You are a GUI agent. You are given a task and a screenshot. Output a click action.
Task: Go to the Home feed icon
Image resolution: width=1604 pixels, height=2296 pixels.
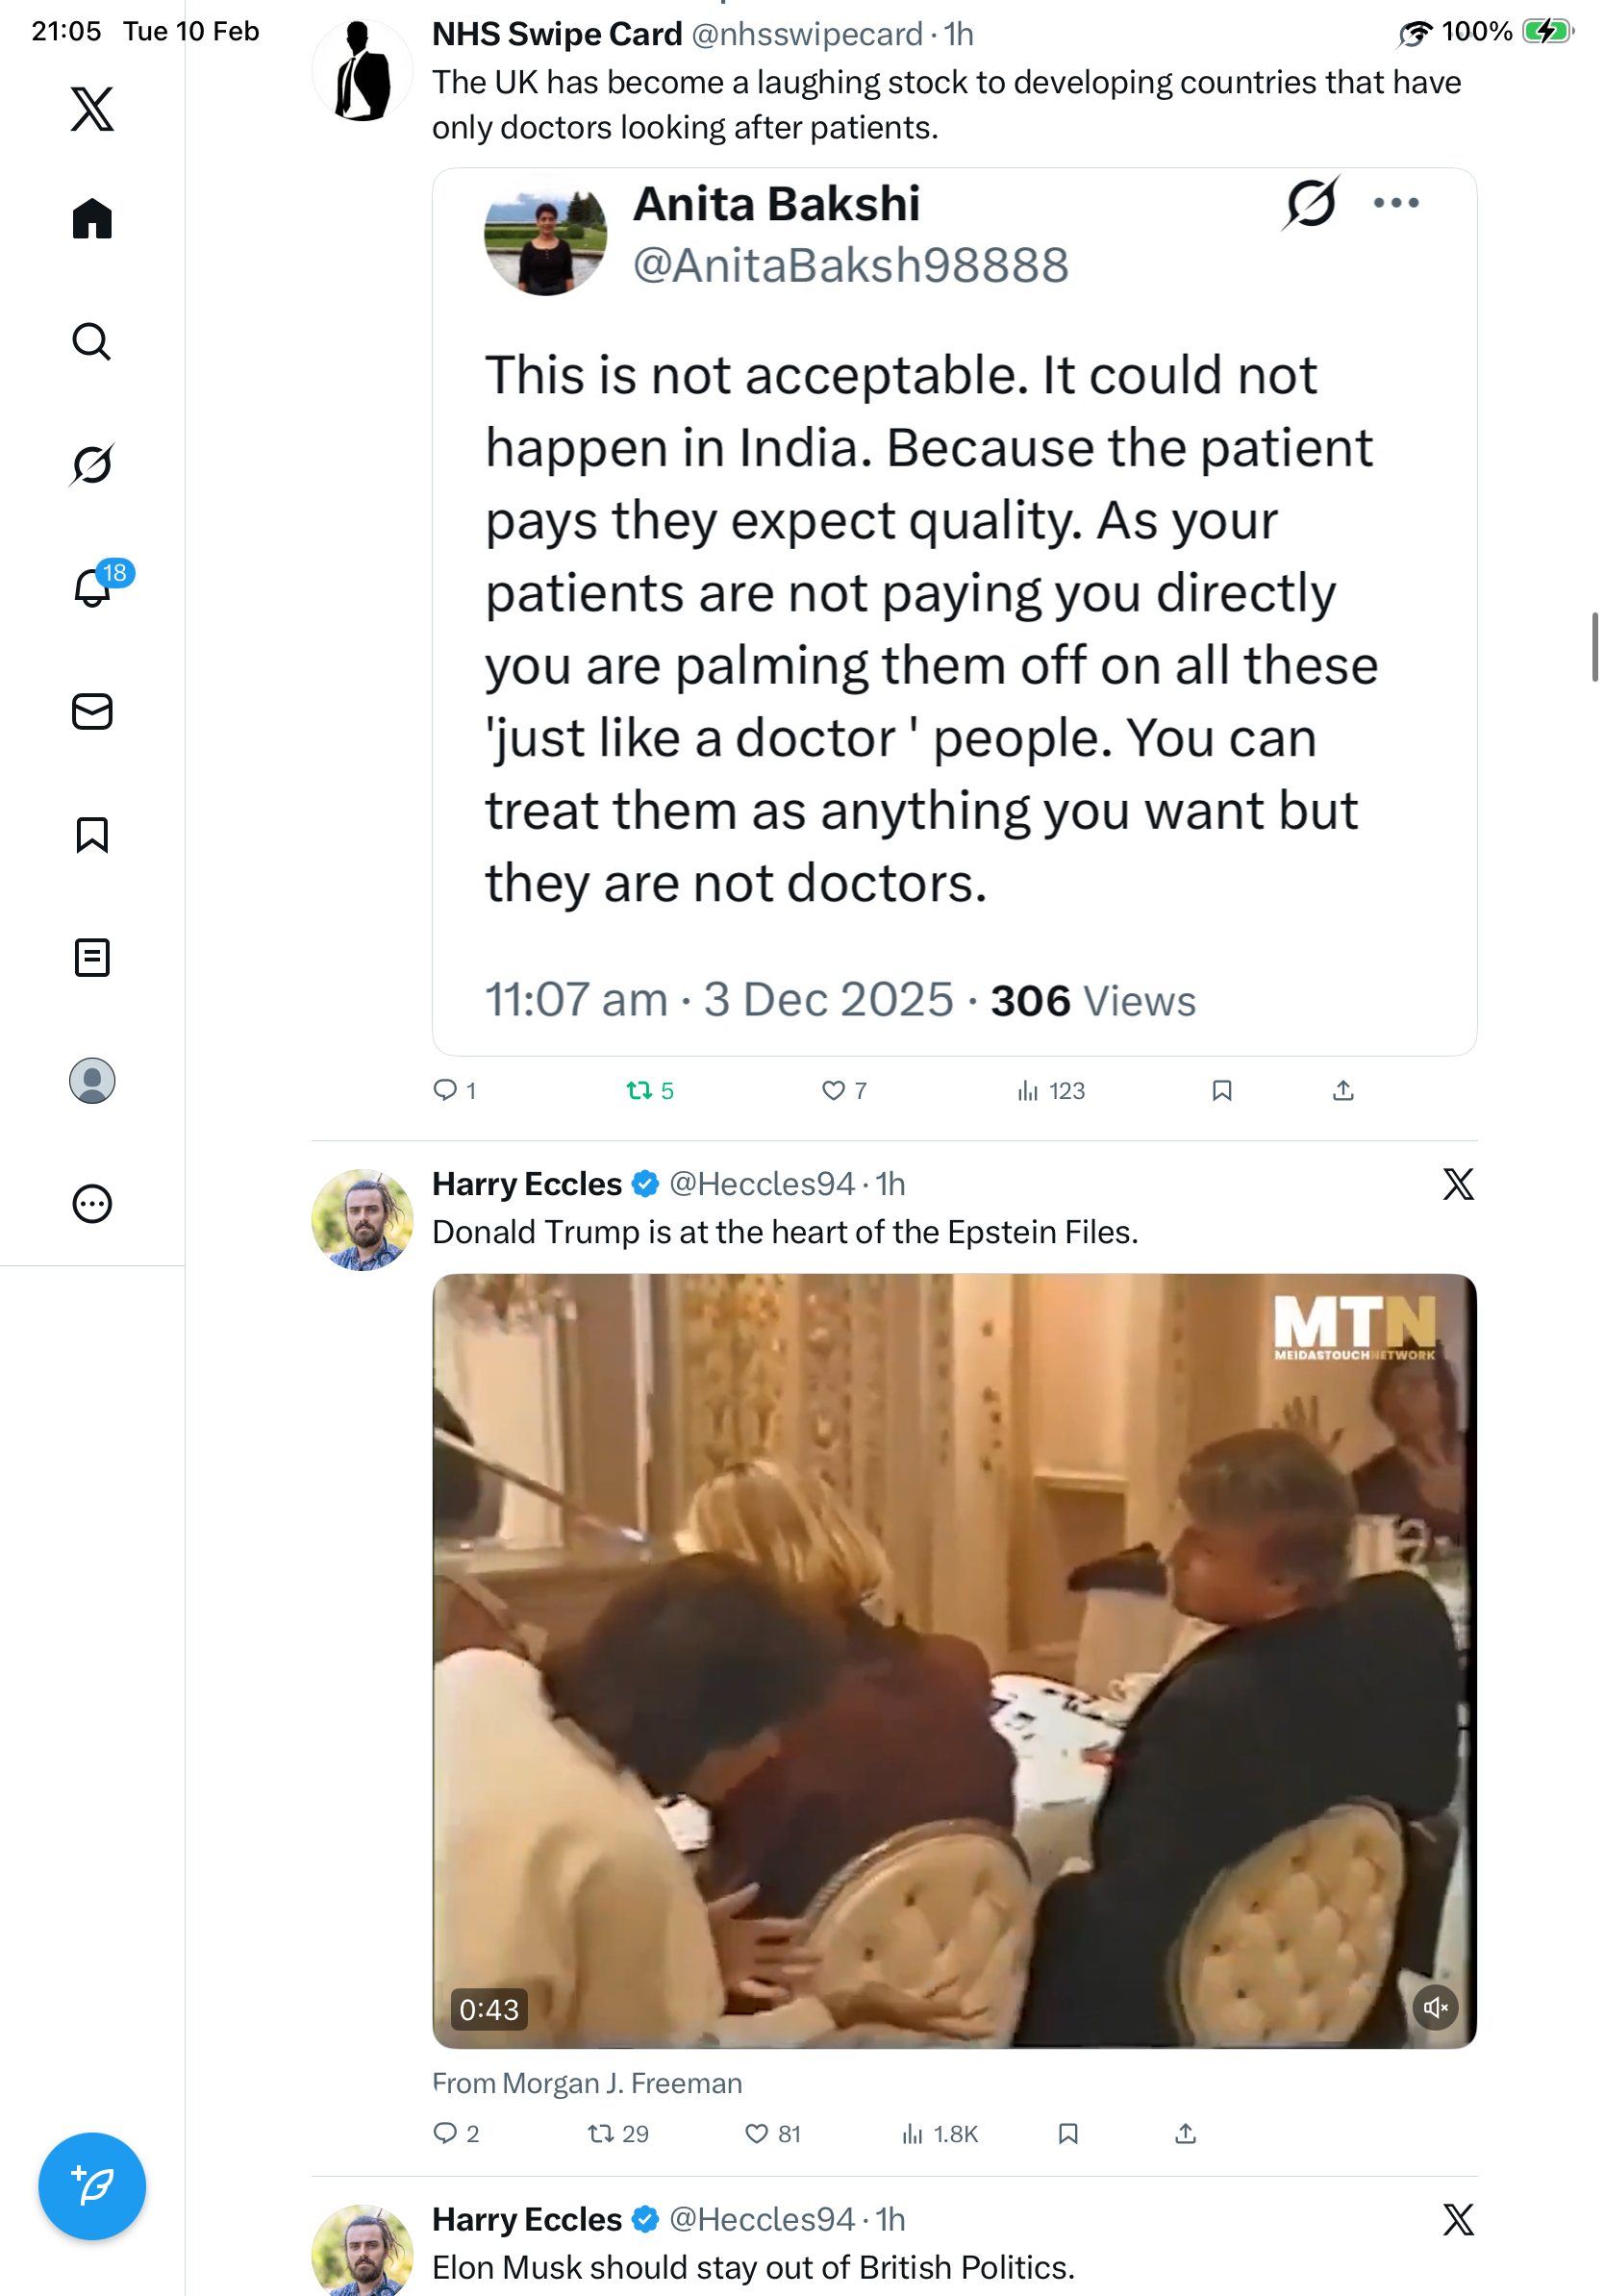pyautogui.click(x=92, y=219)
